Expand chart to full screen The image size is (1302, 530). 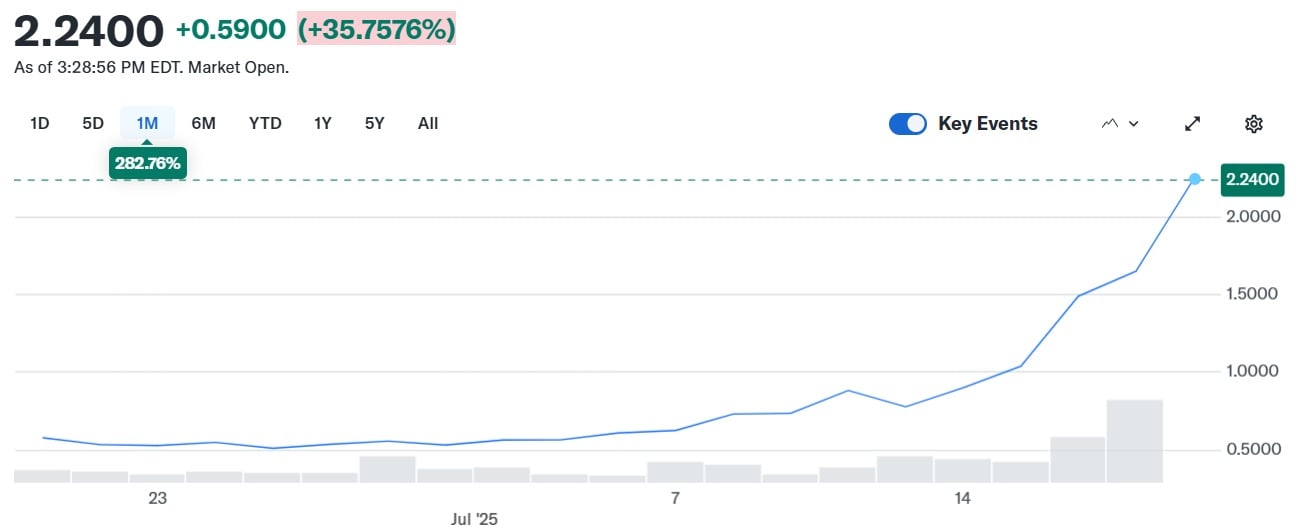coord(1192,124)
